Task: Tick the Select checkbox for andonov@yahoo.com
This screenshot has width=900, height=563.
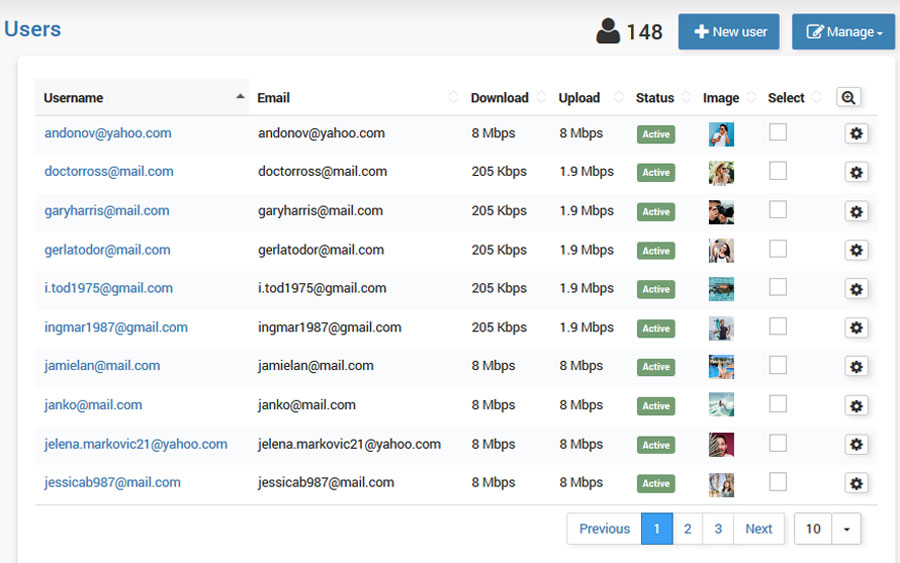Action: [778, 132]
